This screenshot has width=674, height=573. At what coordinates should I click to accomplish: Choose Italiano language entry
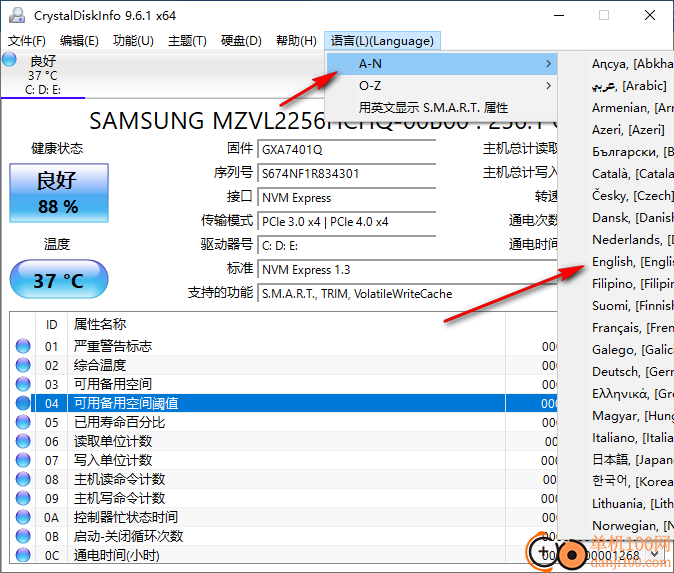pos(616,438)
